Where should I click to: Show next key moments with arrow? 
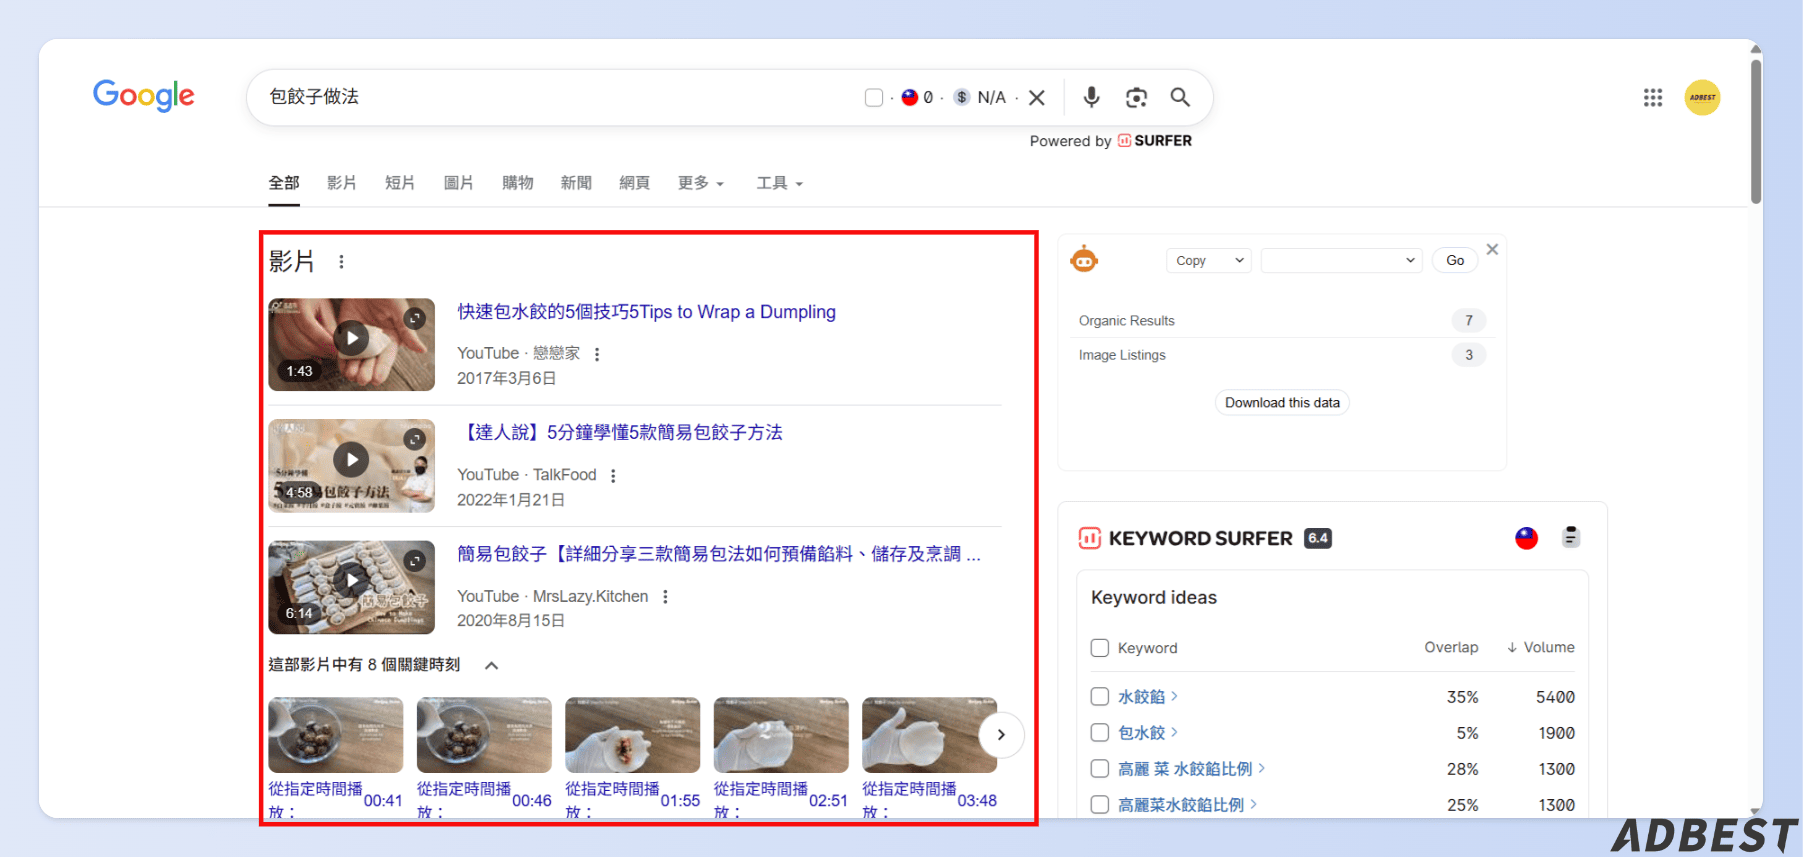(1001, 735)
